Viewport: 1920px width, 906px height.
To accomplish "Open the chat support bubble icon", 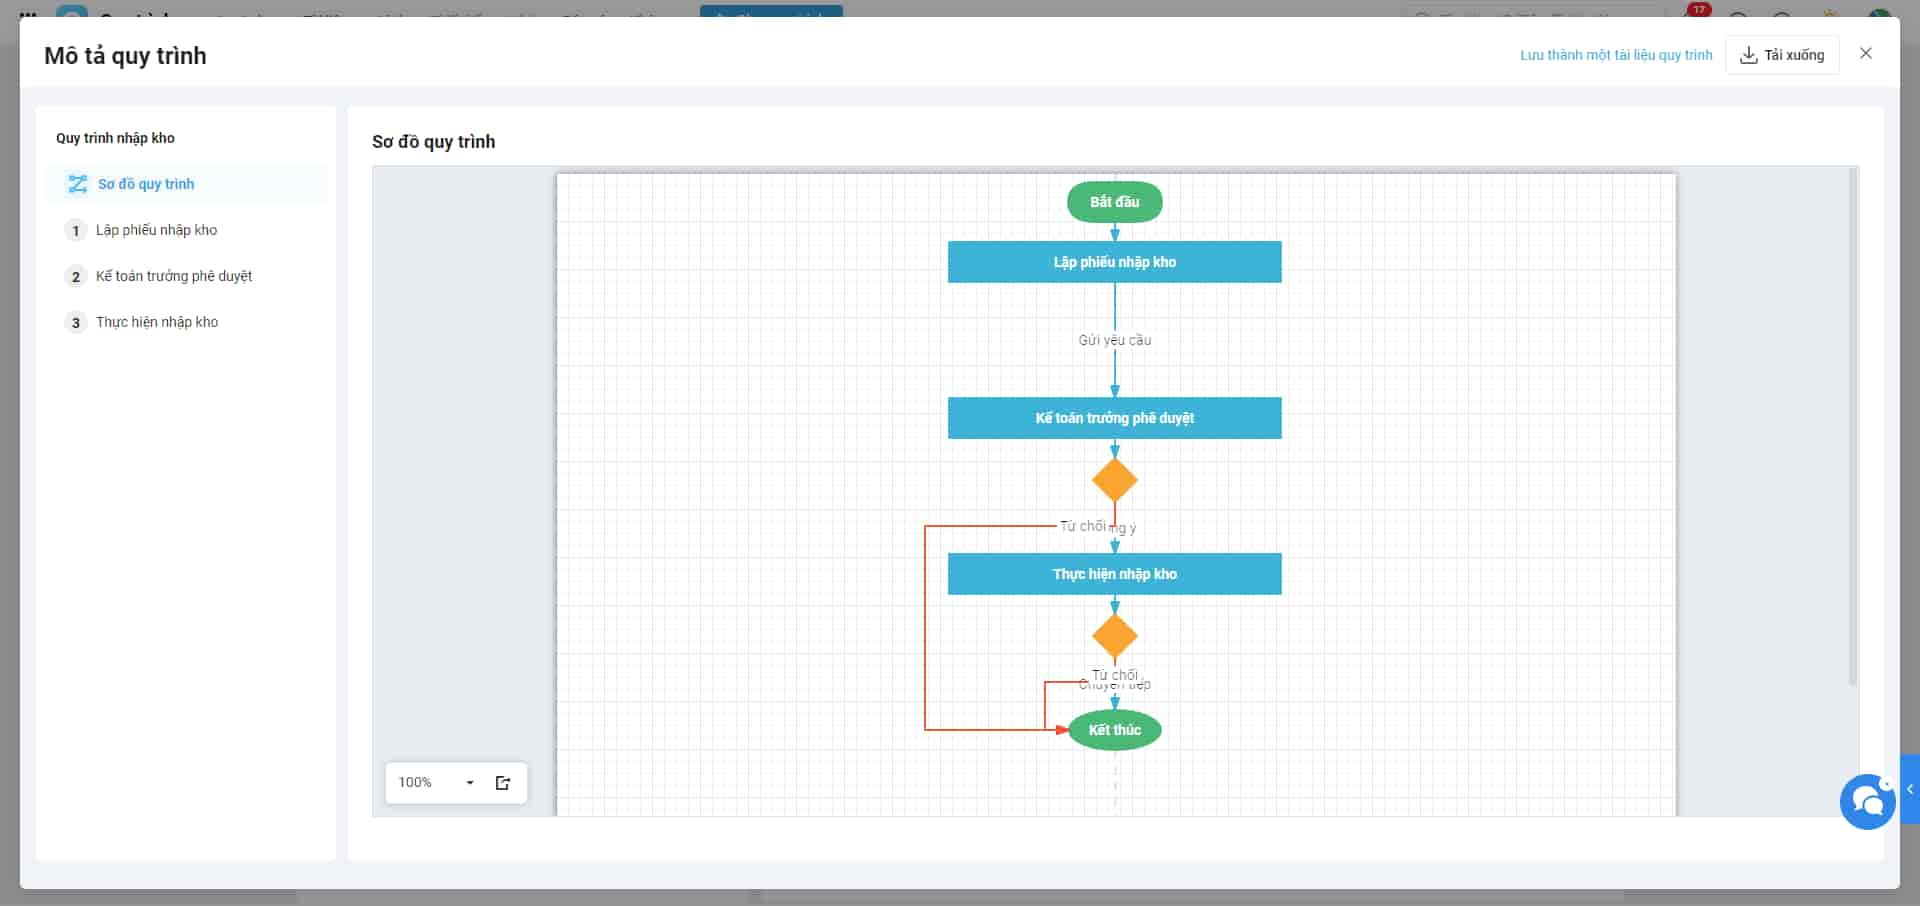I will (x=1867, y=801).
